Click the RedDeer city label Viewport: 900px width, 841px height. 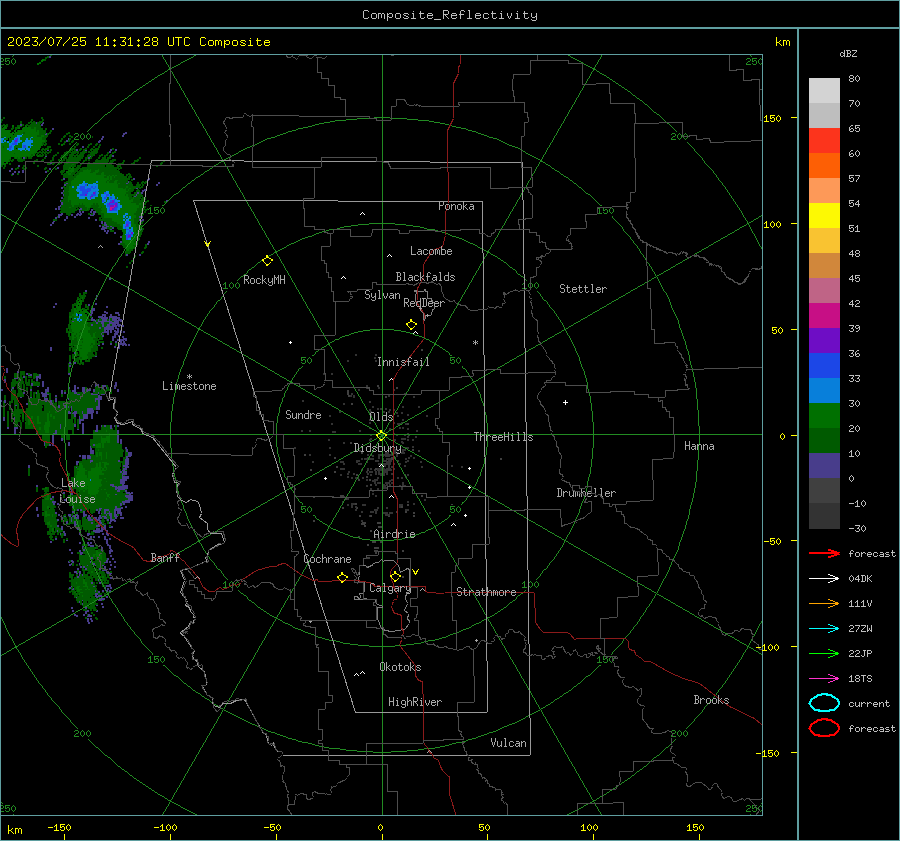(x=424, y=303)
